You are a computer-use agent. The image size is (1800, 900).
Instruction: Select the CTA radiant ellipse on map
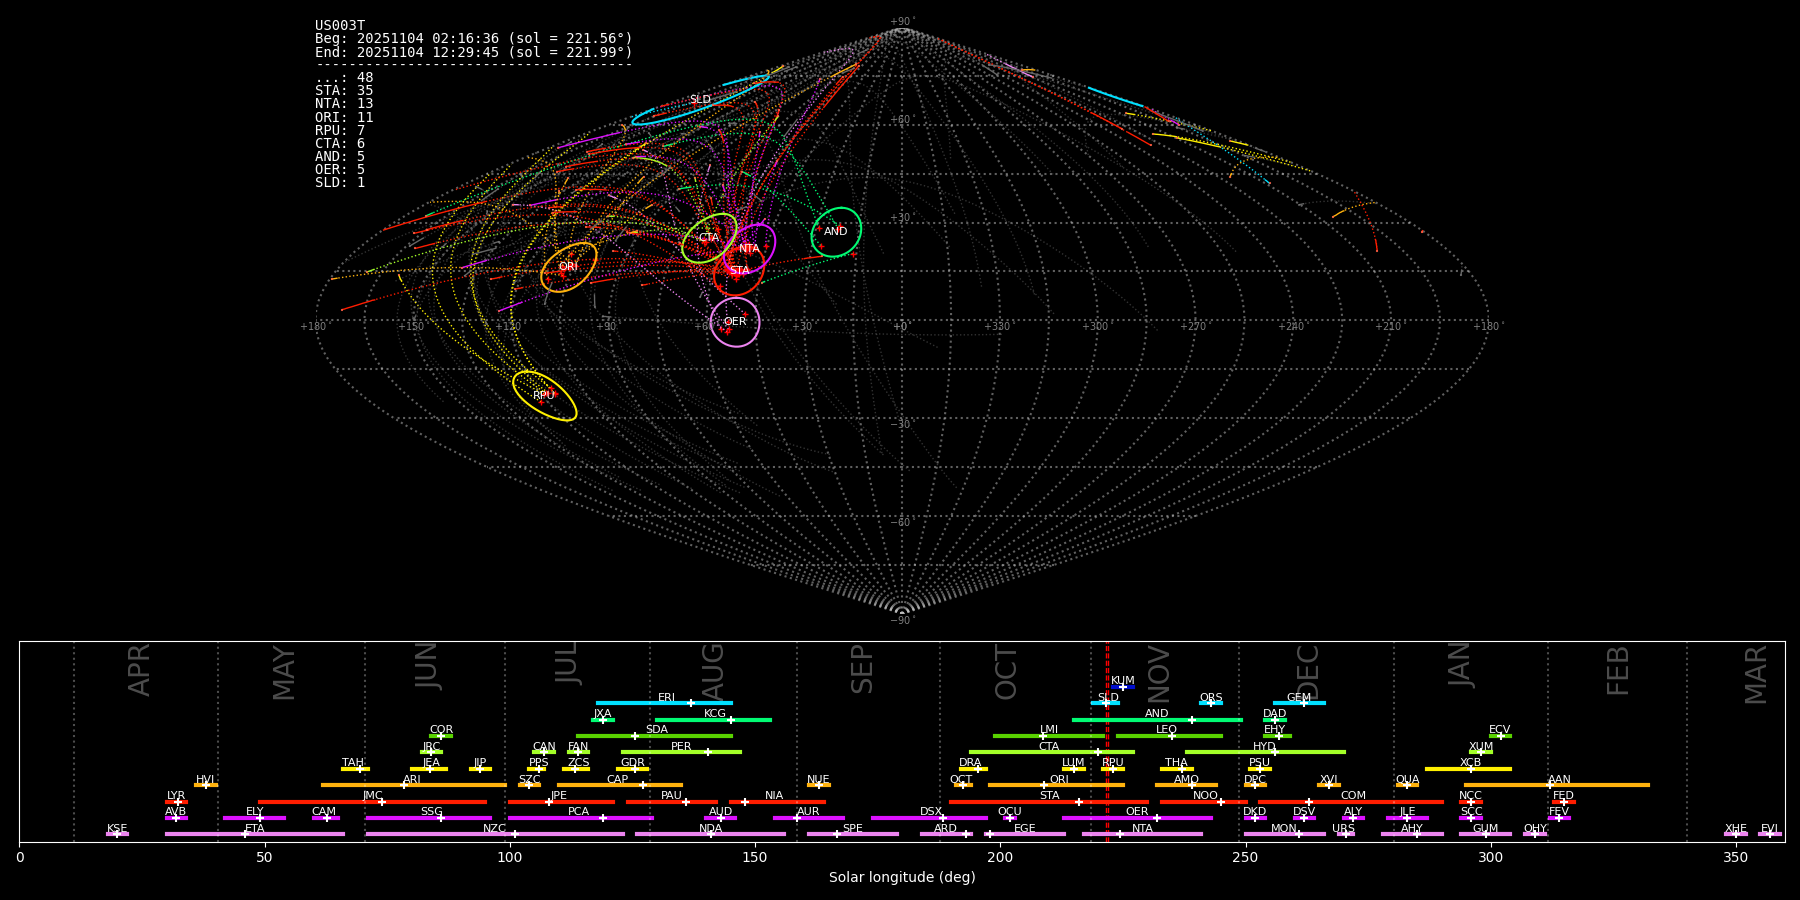click(708, 238)
